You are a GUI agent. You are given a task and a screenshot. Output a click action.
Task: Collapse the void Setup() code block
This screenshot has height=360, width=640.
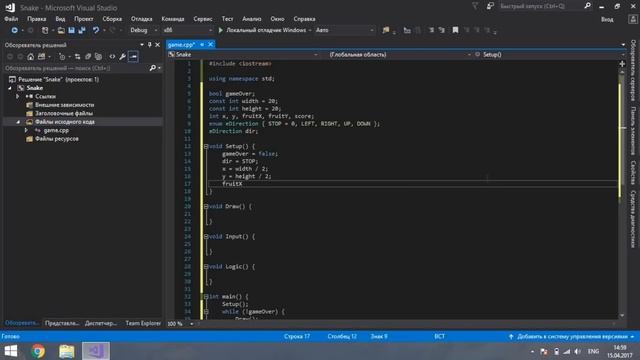[x=206, y=146]
